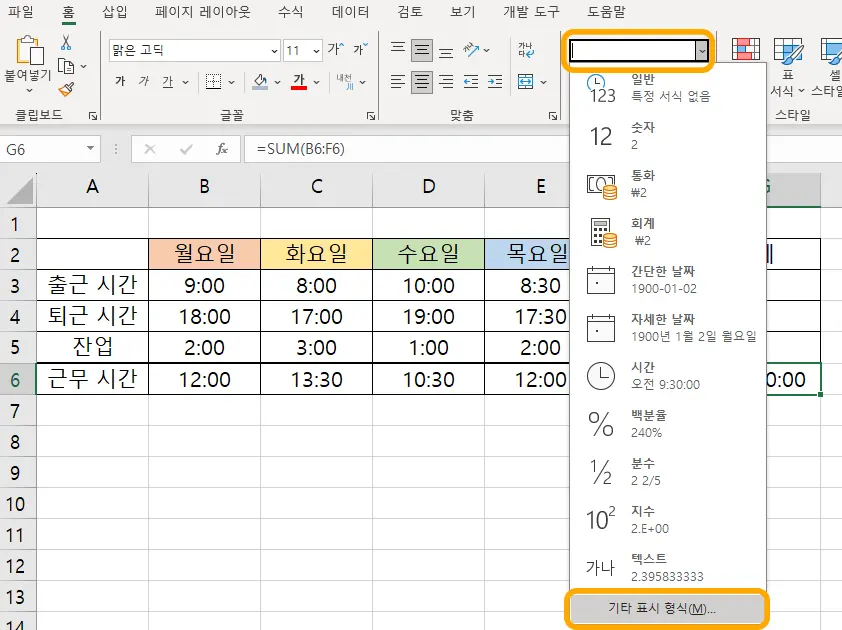Click the Copy icon in Clipboard group

pos(66,65)
